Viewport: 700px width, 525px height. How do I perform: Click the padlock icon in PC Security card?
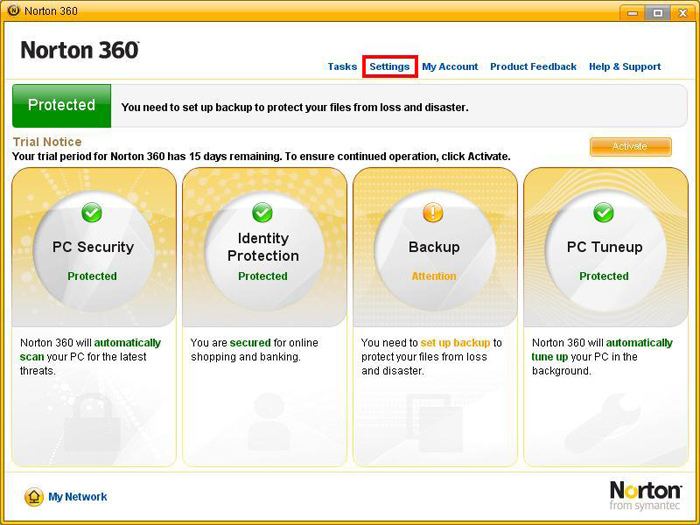point(93,421)
